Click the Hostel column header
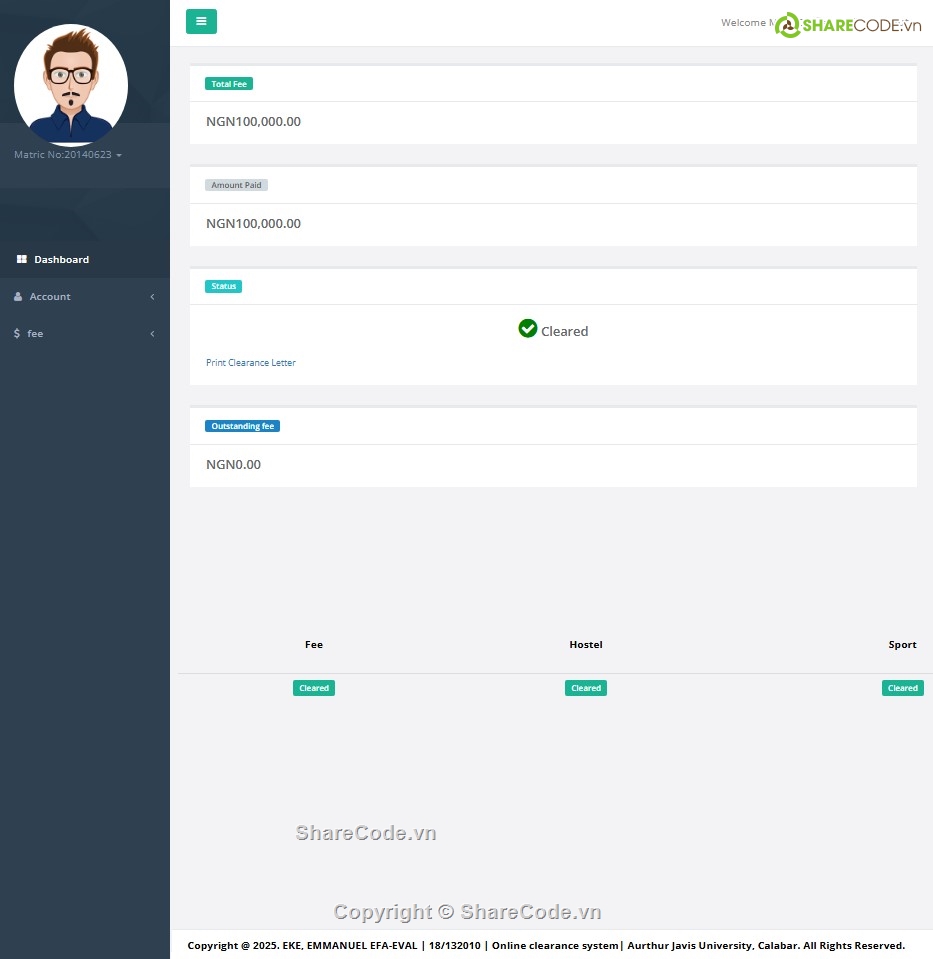The height and width of the screenshot is (959, 933). (586, 645)
